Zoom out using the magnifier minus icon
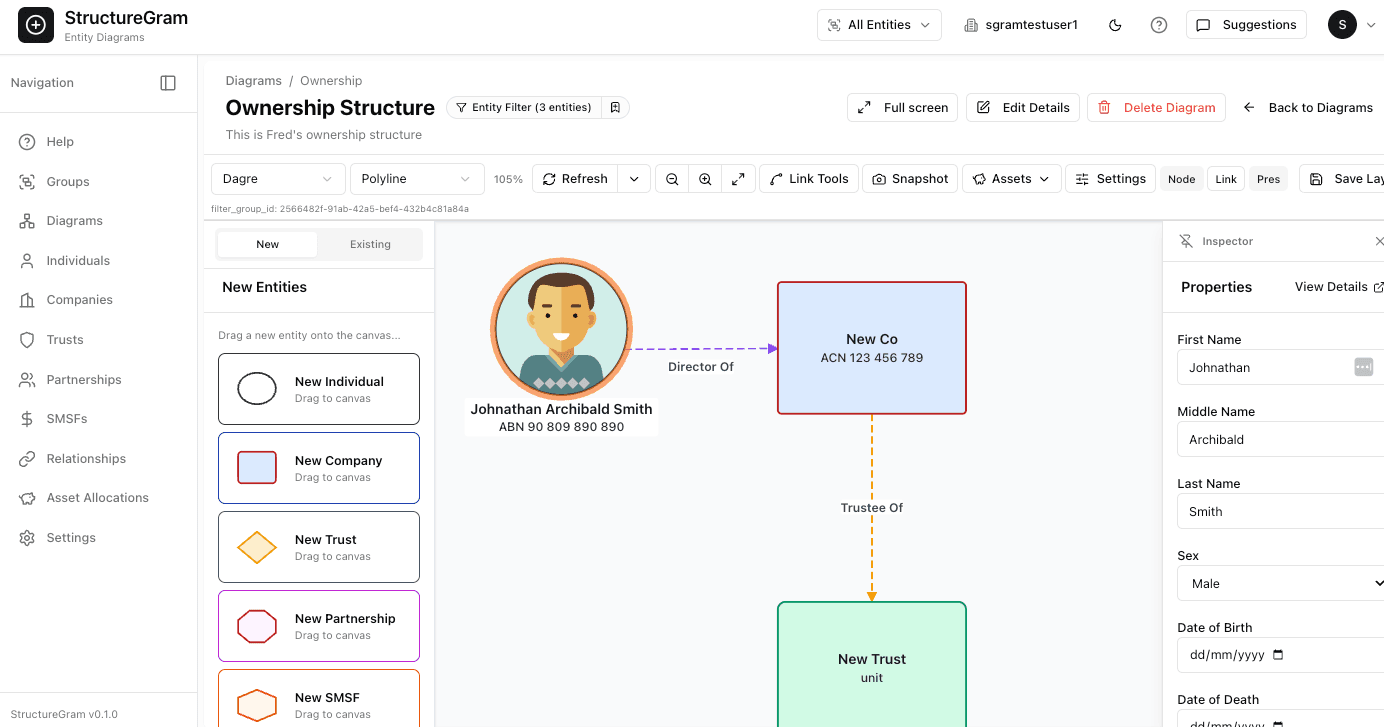This screenshot has width=1384, height=727. point(671,178)
